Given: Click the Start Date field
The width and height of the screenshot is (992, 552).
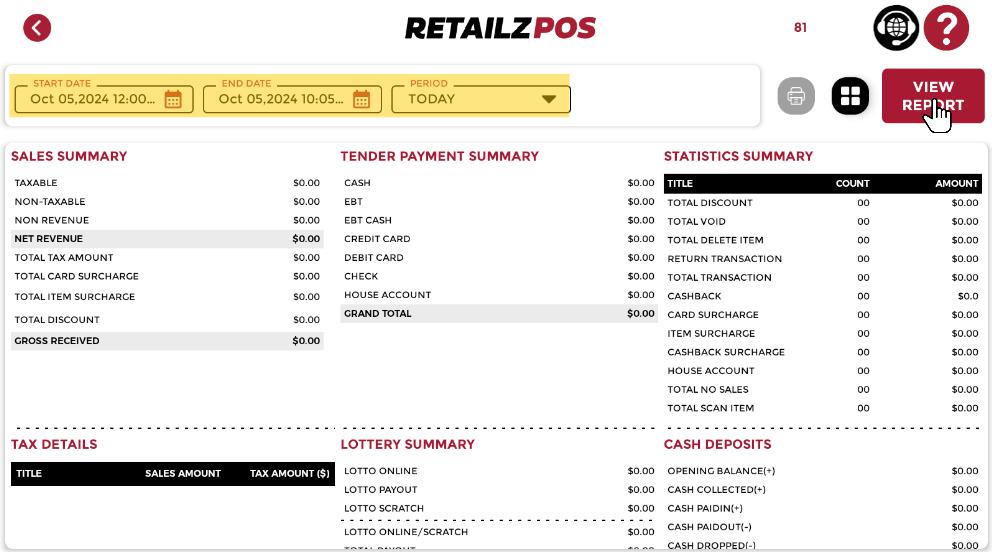Looking at the screenshot, I should coord(104,99).
